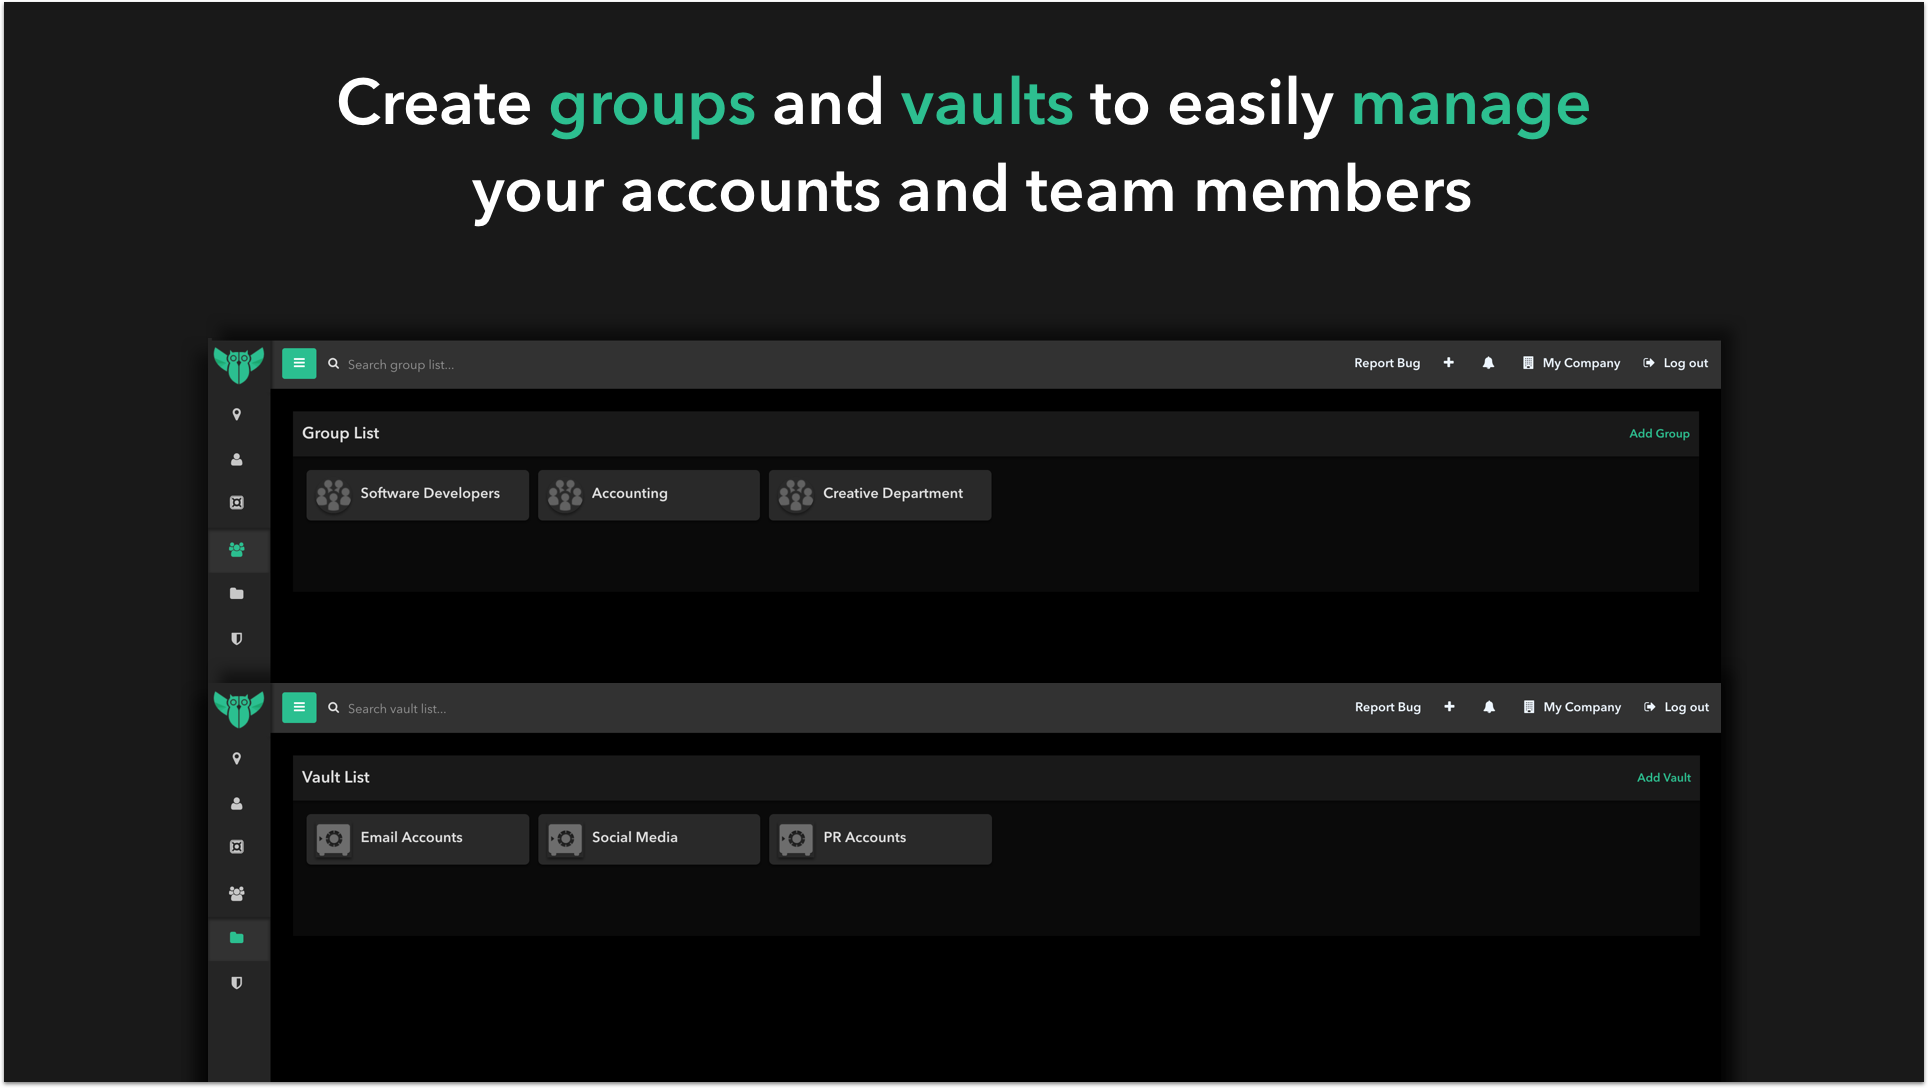Click the search magnifier in the group toolbar
The width and height of the screenshot is (1928, 1088).
(x=333, y=363)
